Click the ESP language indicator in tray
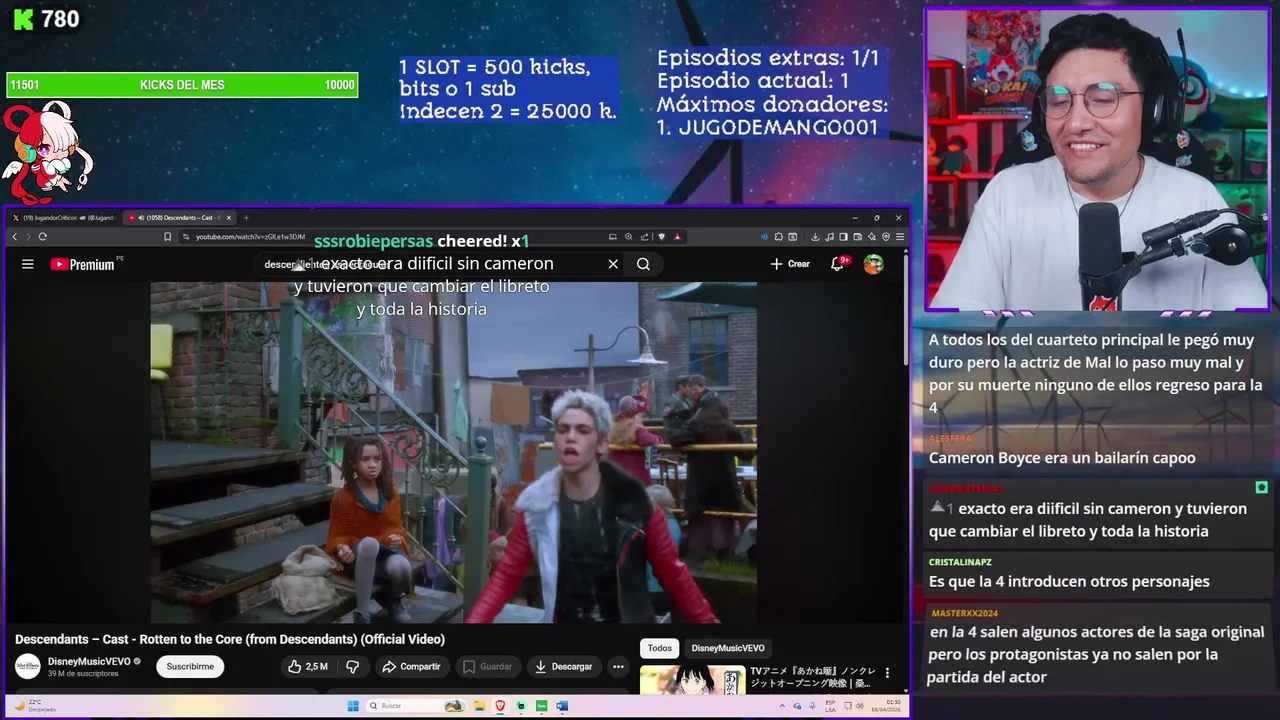This screenshot has width=1280, height=720. click(830, 706)
